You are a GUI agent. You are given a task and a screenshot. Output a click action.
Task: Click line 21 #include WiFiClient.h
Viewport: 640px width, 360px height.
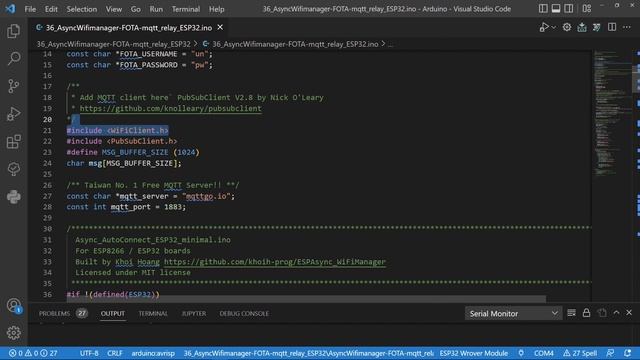118,130
